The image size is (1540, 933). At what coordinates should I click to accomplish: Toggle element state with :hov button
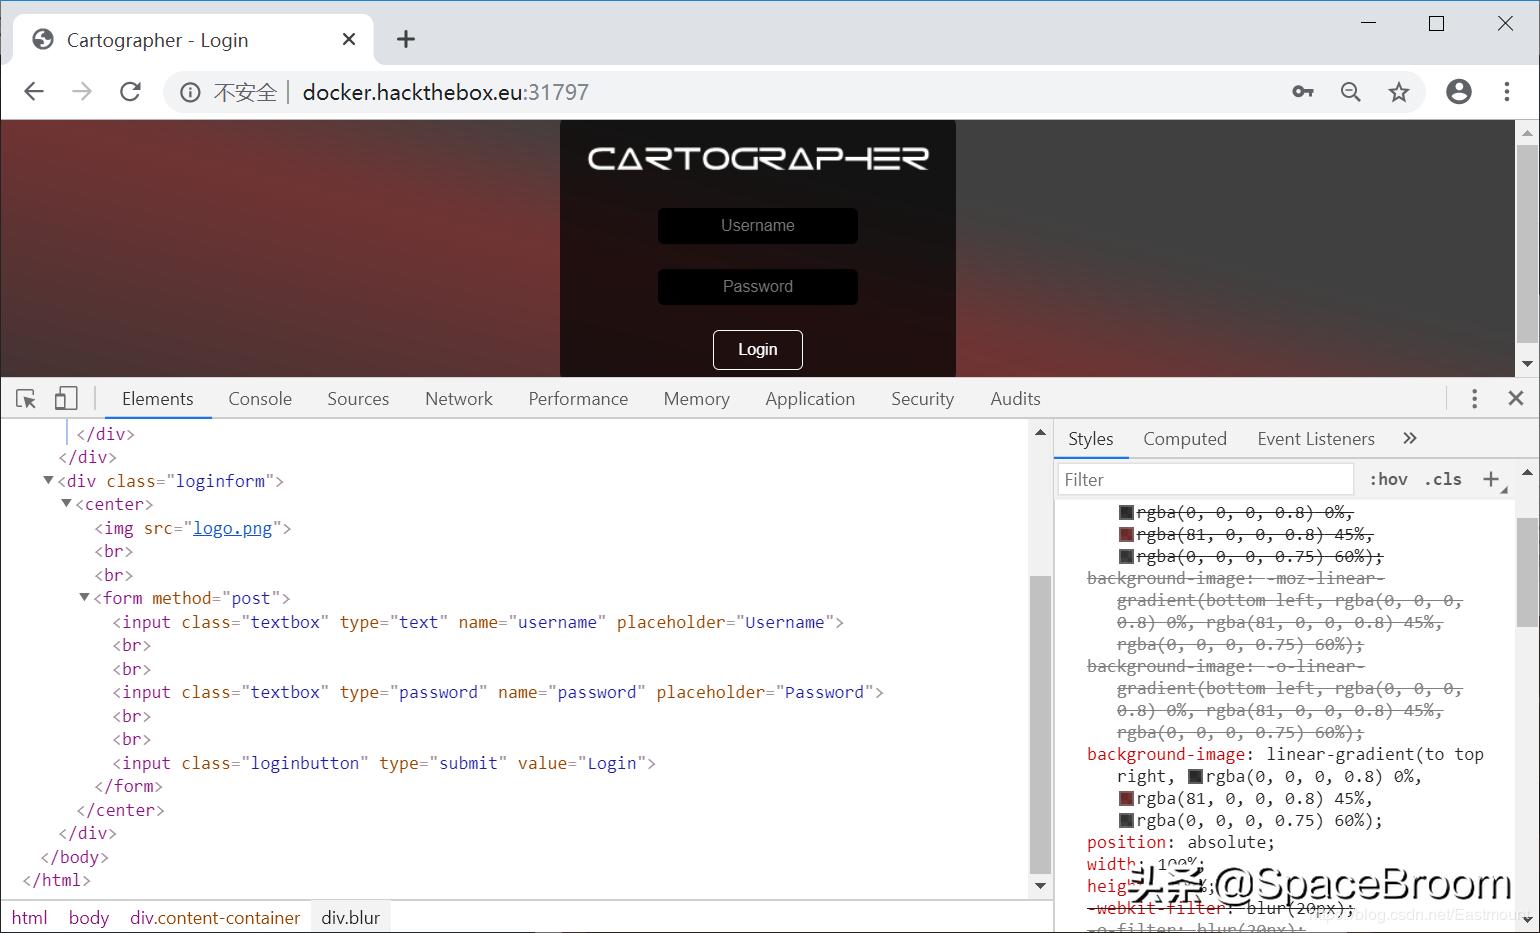click(1388, 479)
